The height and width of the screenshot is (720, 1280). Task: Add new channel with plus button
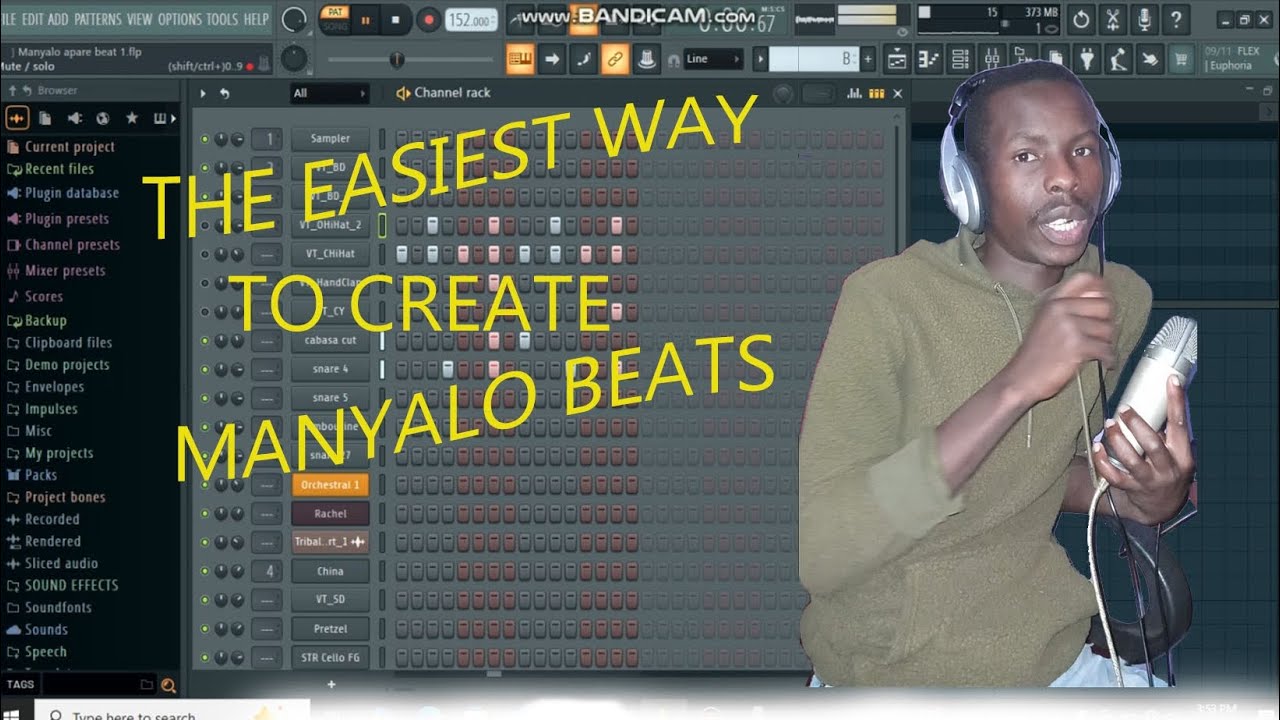point(331,685)
